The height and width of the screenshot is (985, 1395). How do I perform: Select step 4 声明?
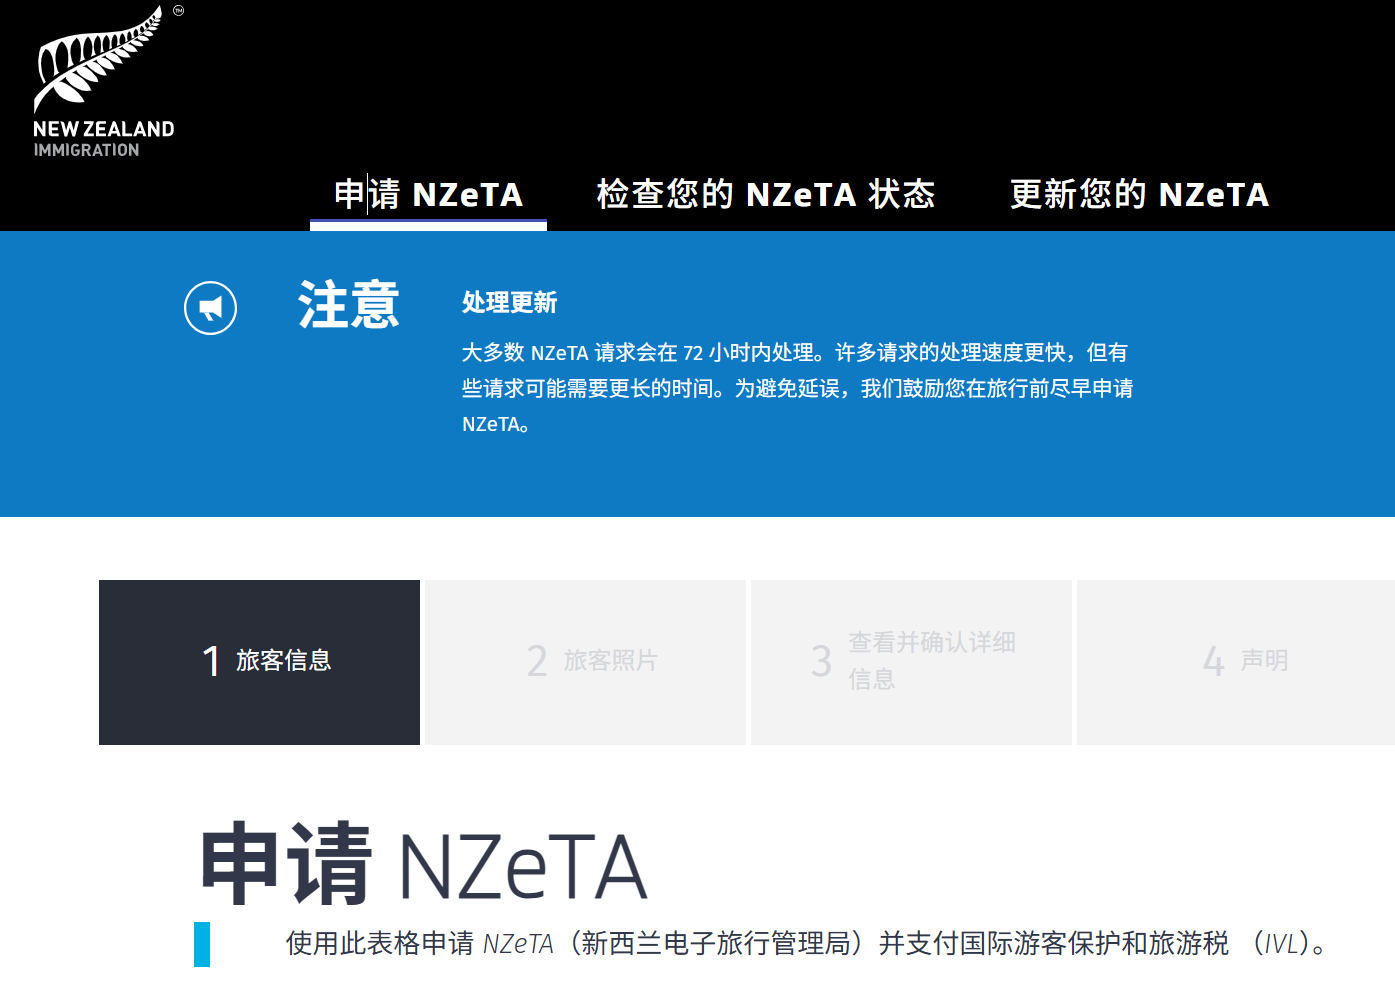point(1236,662)
